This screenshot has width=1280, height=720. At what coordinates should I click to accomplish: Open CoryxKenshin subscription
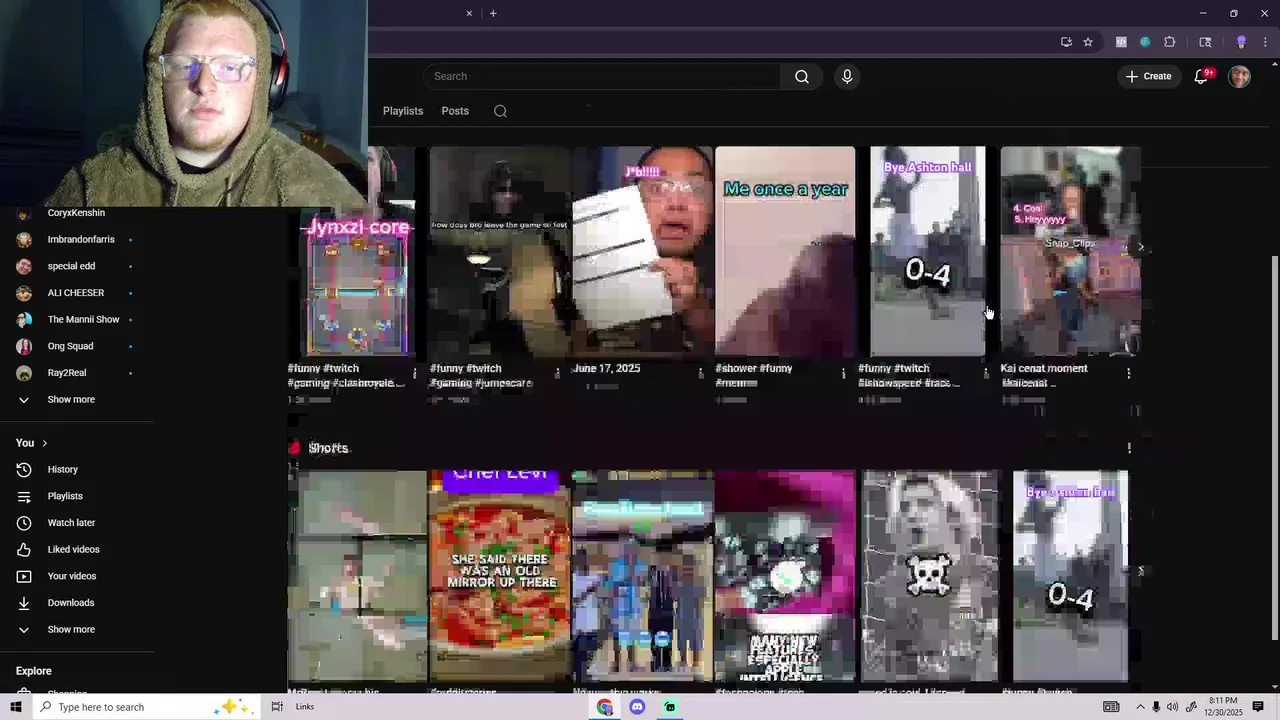(x=76, y=213)
